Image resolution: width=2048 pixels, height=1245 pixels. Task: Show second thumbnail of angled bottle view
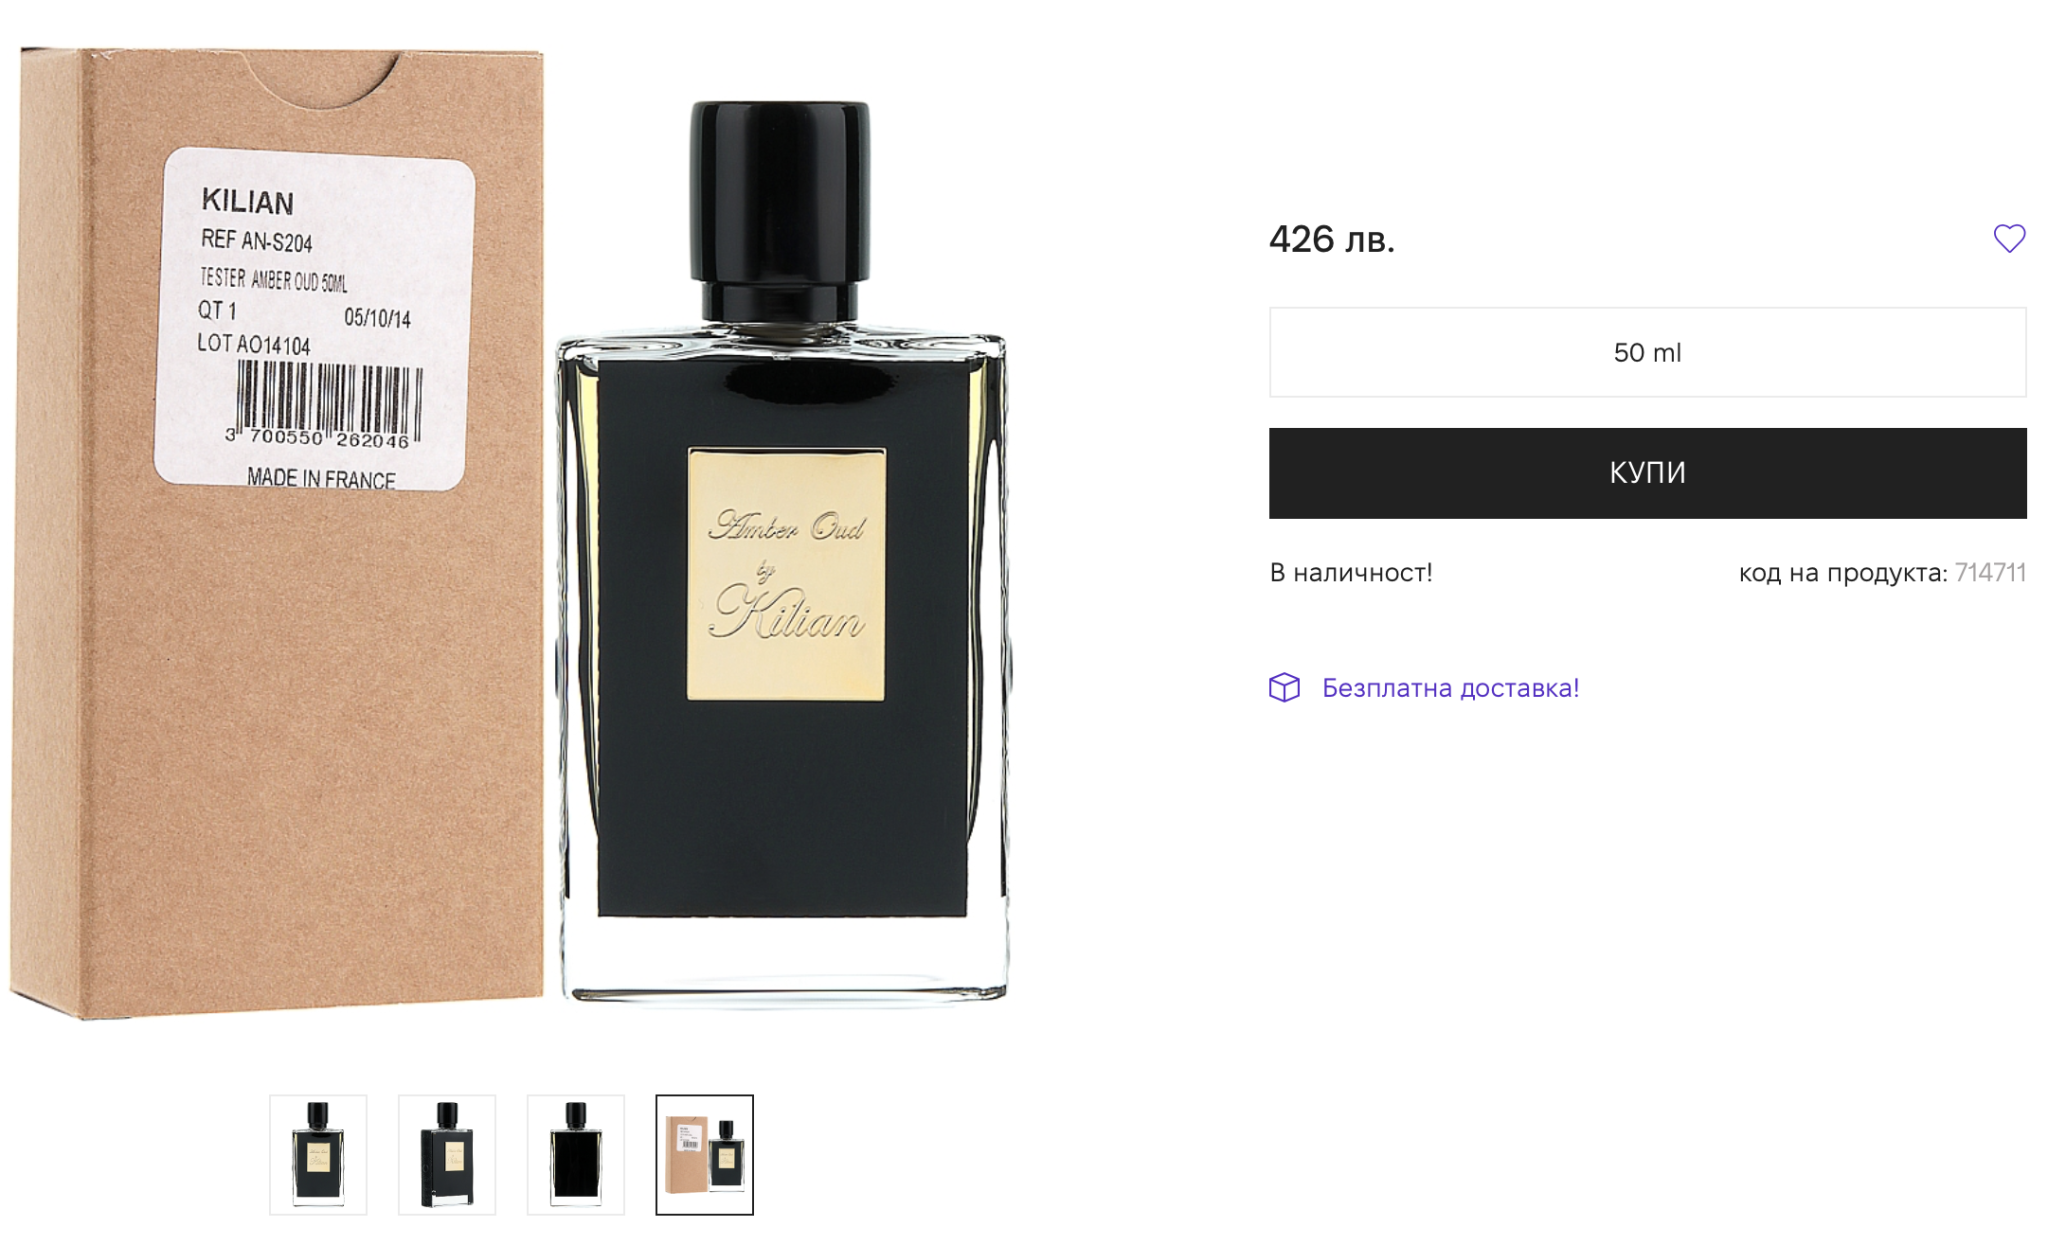(447, 1155)
